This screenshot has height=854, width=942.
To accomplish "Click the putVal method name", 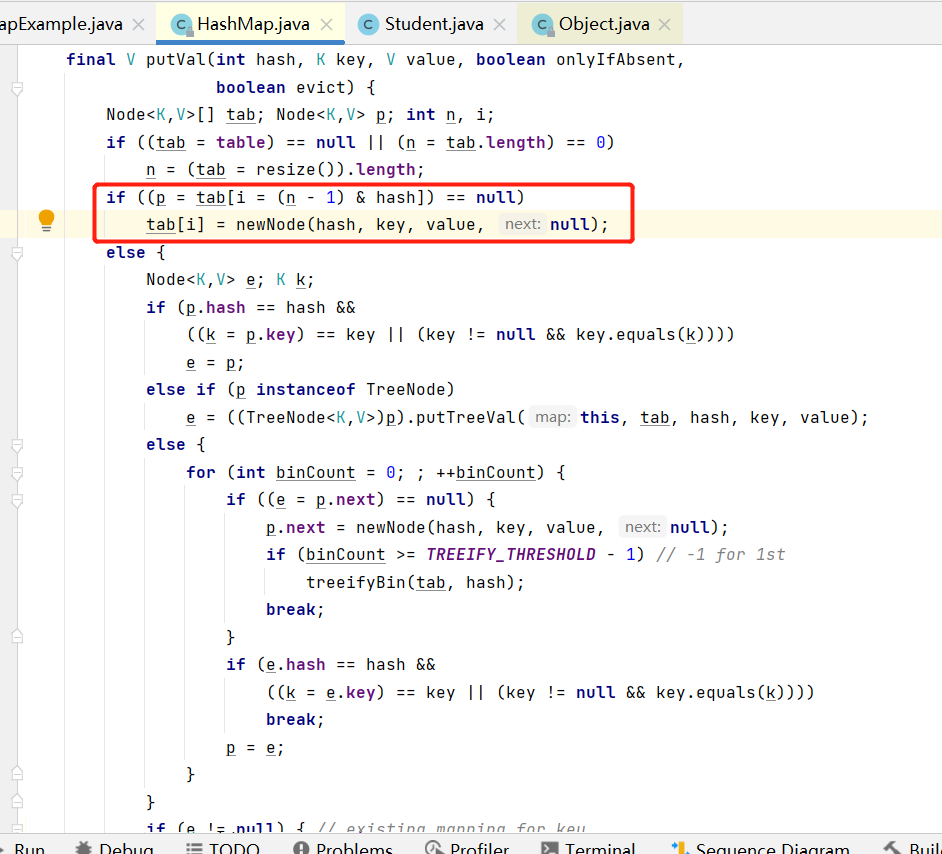I will 176,59.
